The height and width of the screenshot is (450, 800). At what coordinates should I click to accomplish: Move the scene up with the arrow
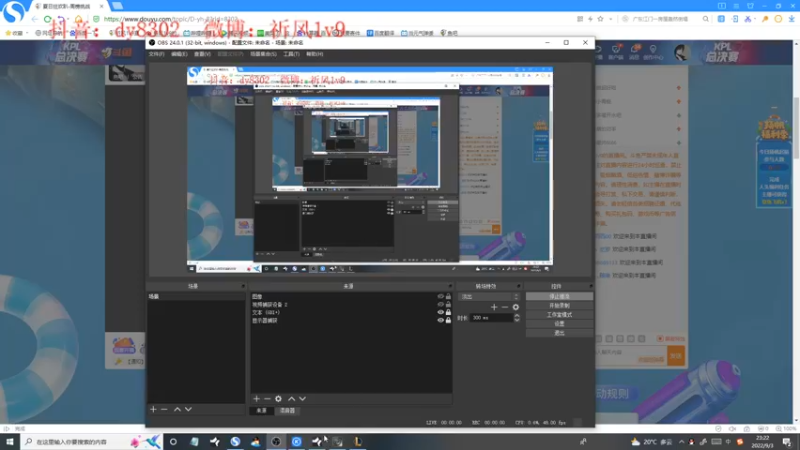pyautogui.click(x=177, y=409)
